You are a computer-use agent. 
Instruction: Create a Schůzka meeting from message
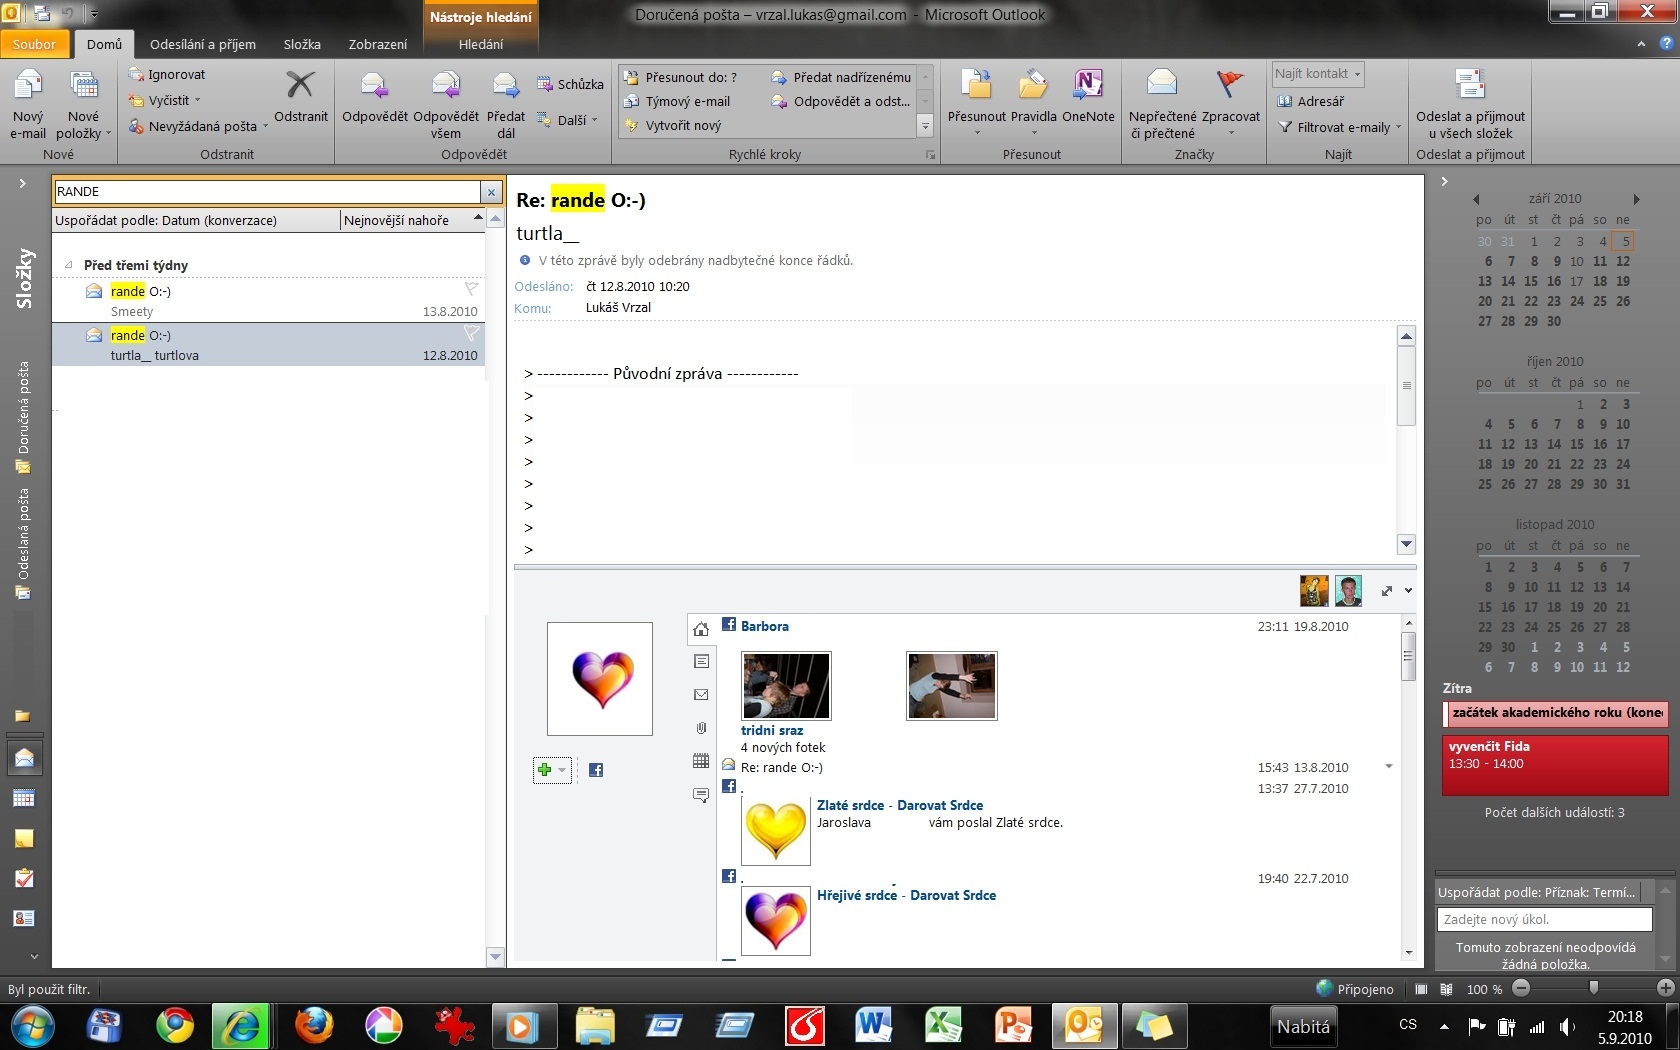pyautogui.click(x=570, y=84)
